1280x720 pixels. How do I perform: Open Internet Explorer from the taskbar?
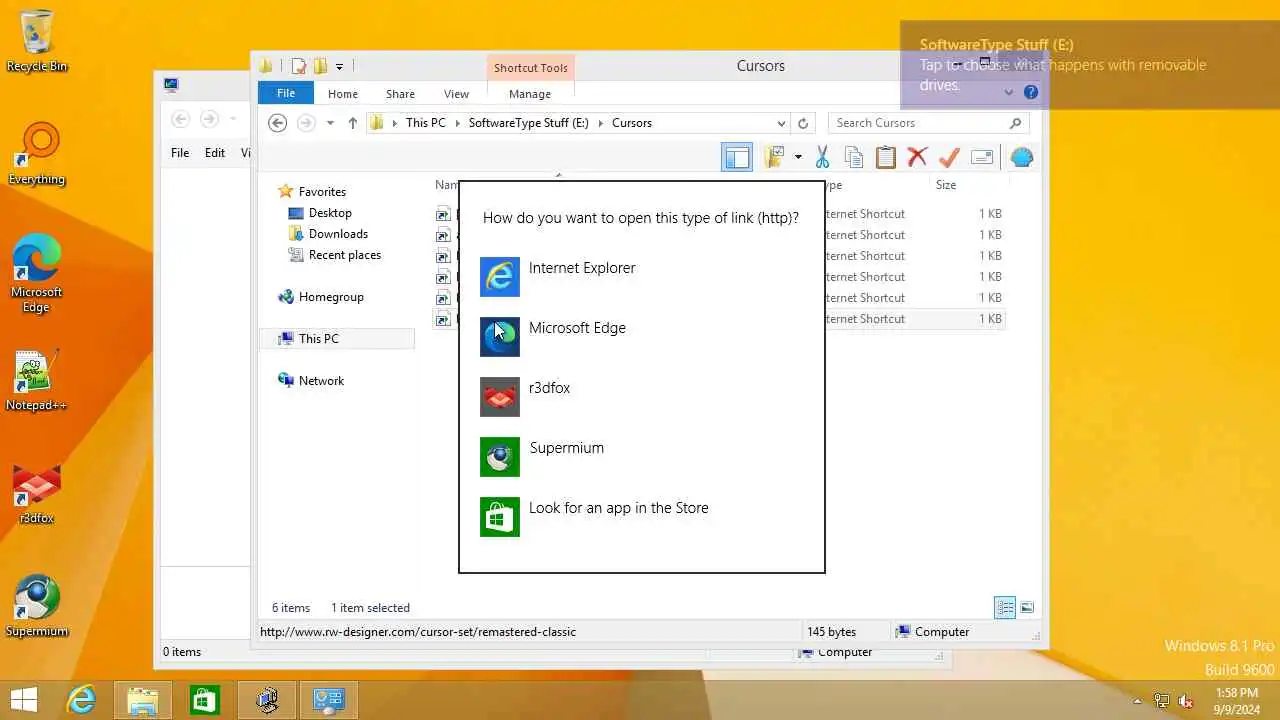click(x=80, y=700)
